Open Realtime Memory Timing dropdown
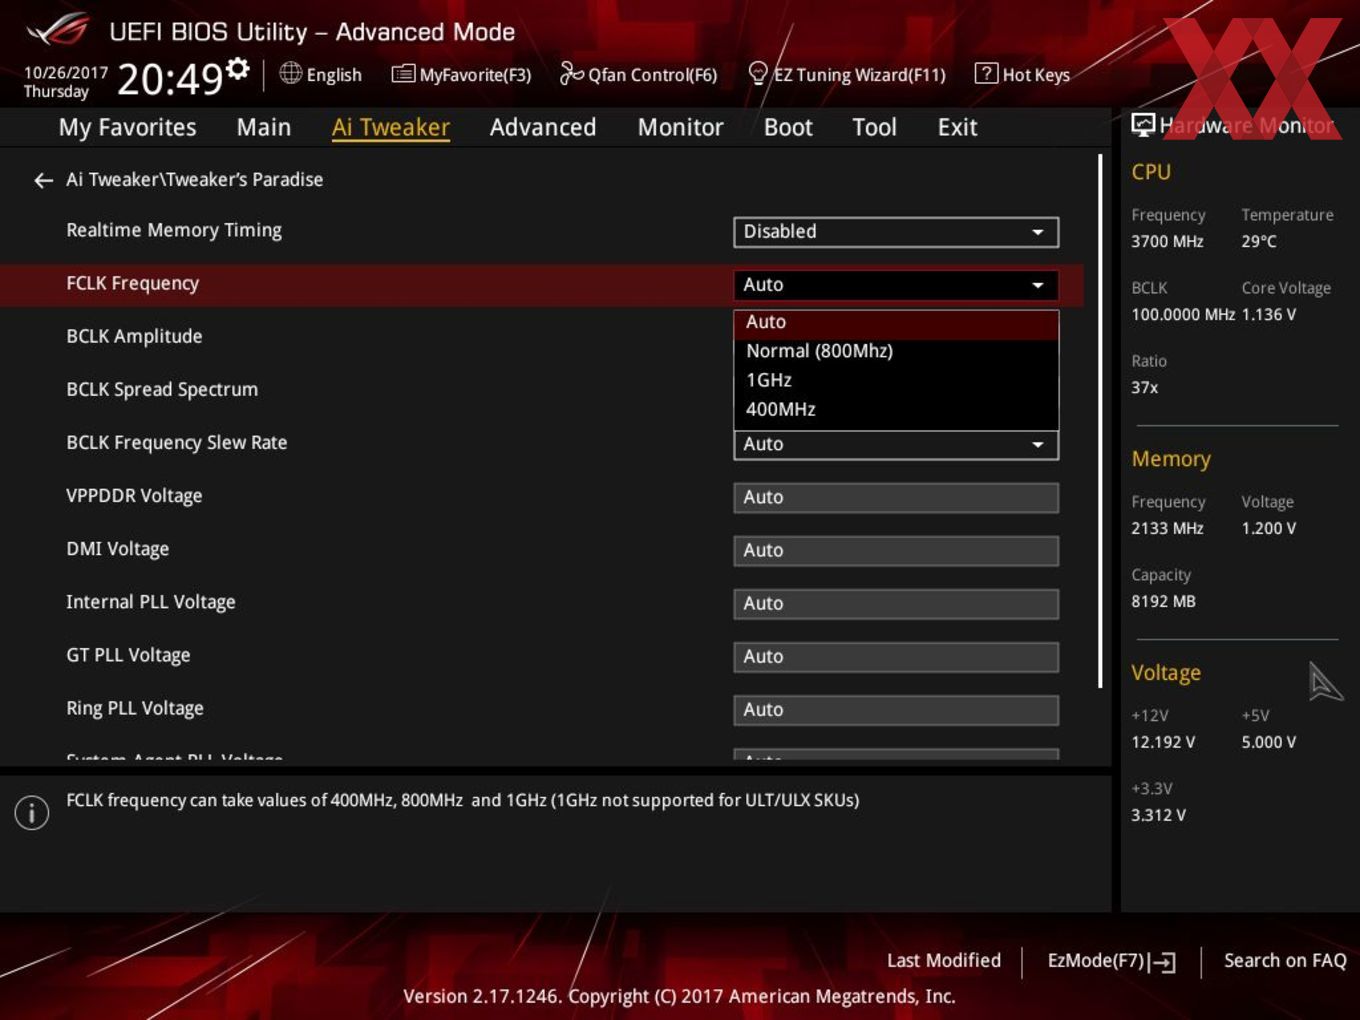Screen dimensions: 1360x1020 (896, 232)
